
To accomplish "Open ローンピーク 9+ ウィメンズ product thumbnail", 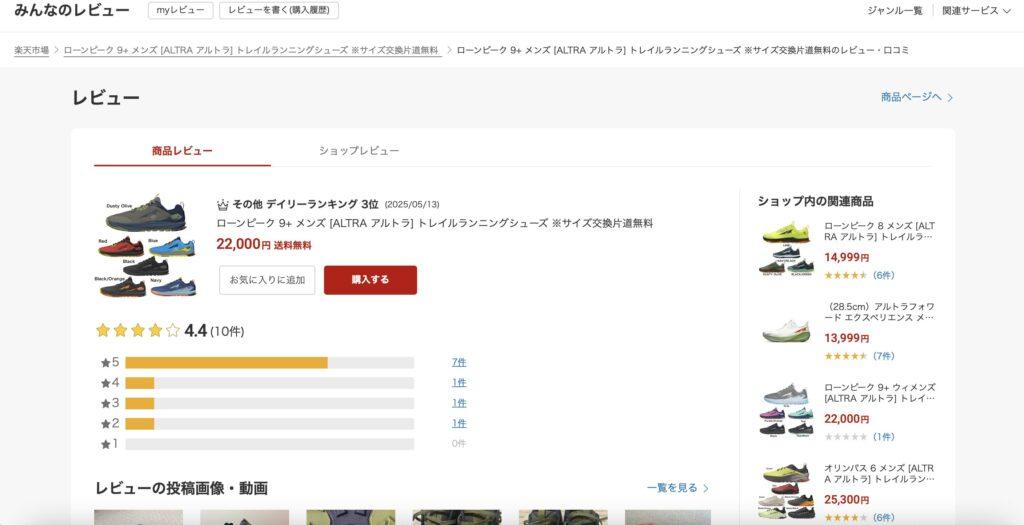I will pos(787,411).
